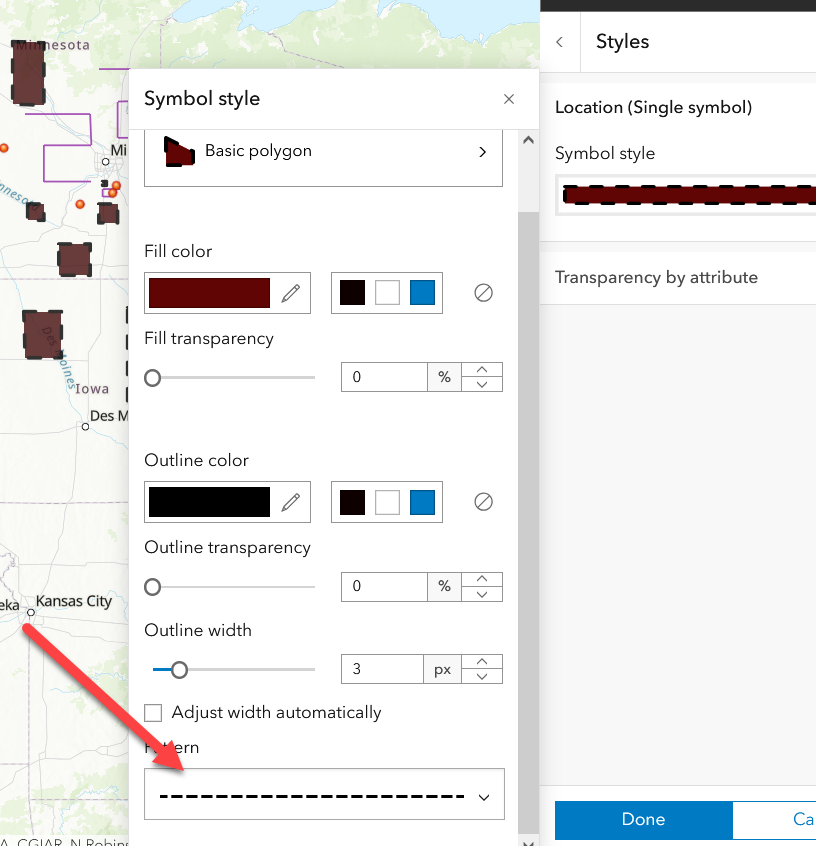Select the white preset outline color swatch
816x846 pixels.
point(387,501)
